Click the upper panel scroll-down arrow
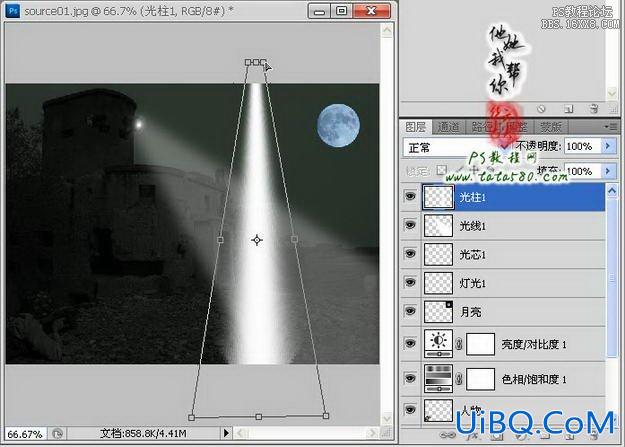Screen dimensions: 625x447 coord(612,93)
